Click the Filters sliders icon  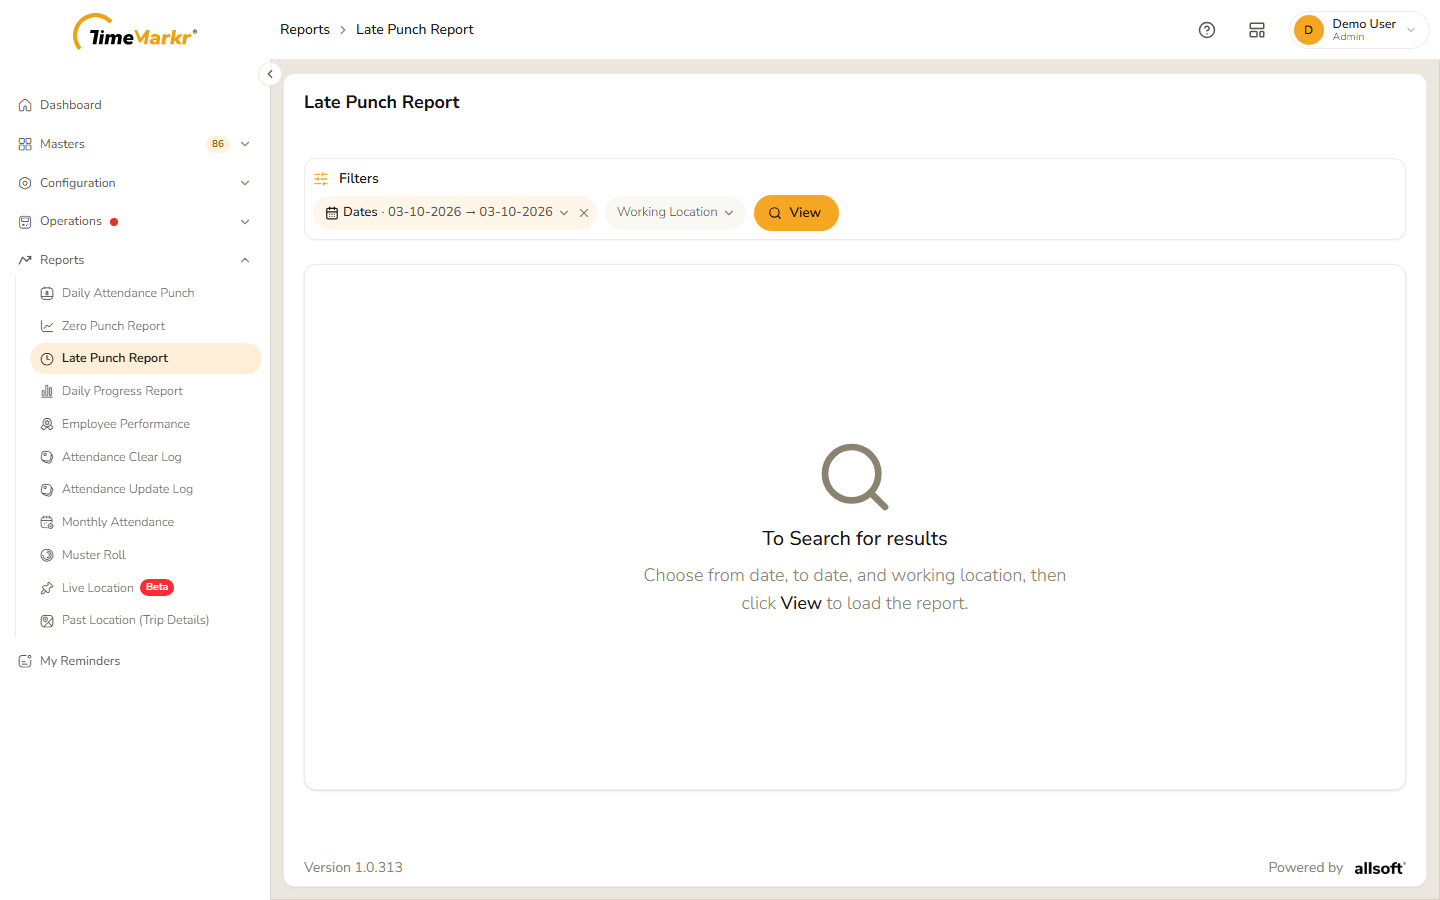point(321,179)
